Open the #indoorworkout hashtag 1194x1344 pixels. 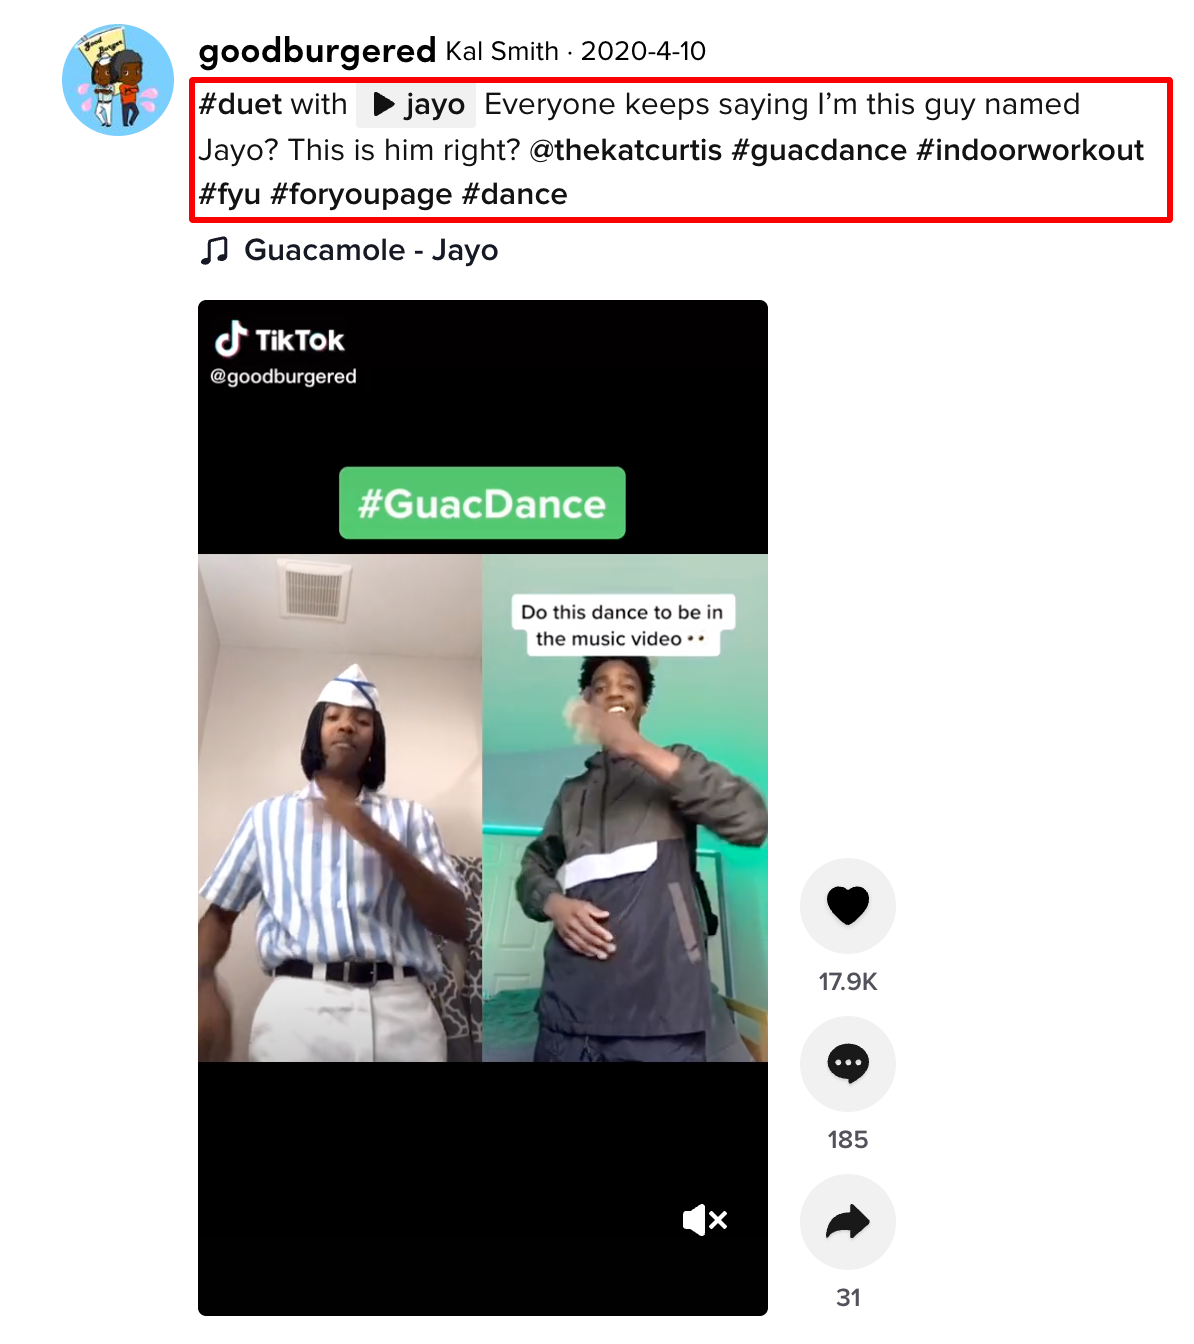pos(1030,150)
